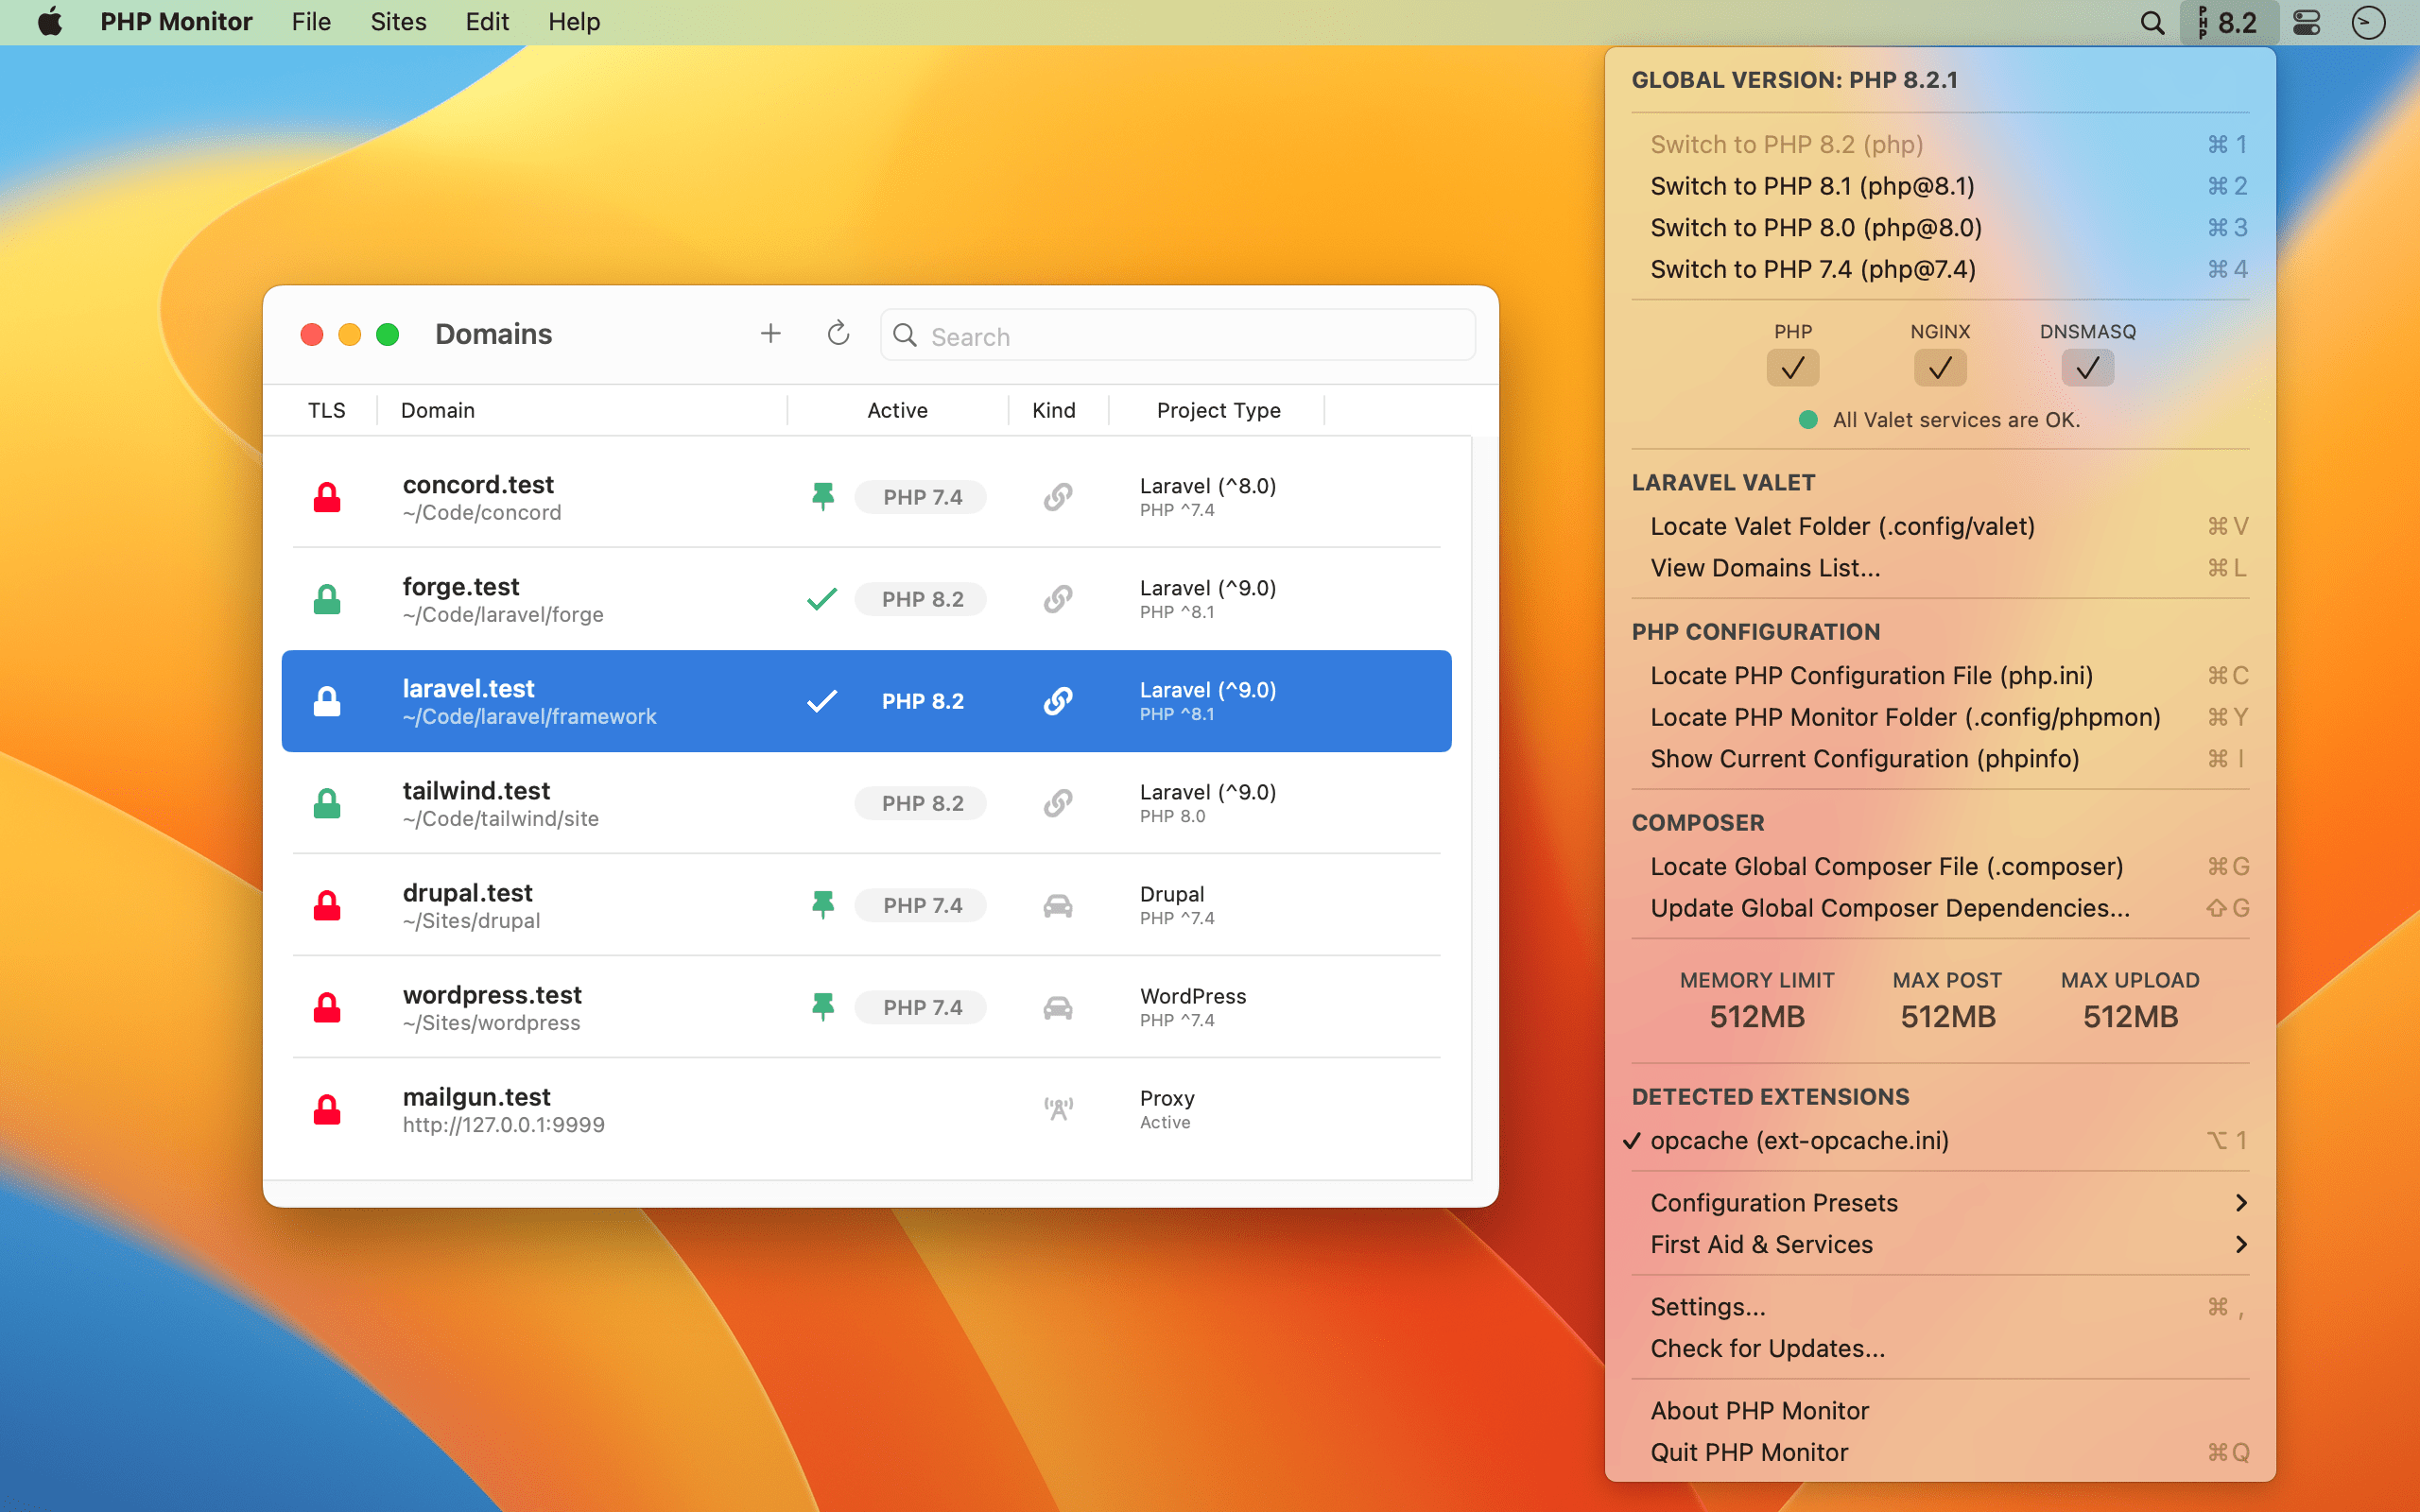Select Switch to PHP 8.1 (php@8.1)

click(x=1940, y=186)
